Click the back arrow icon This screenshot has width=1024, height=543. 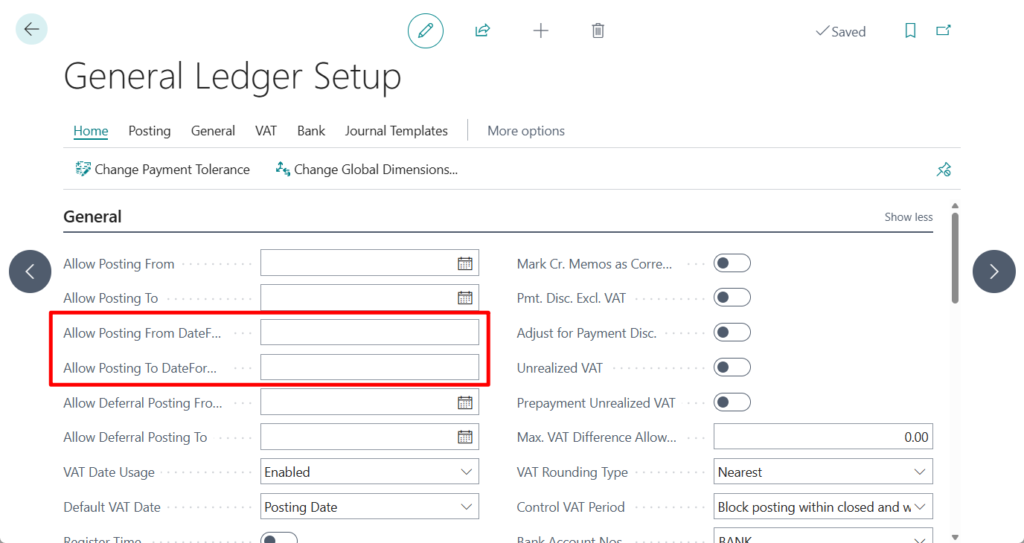point(32,30)
